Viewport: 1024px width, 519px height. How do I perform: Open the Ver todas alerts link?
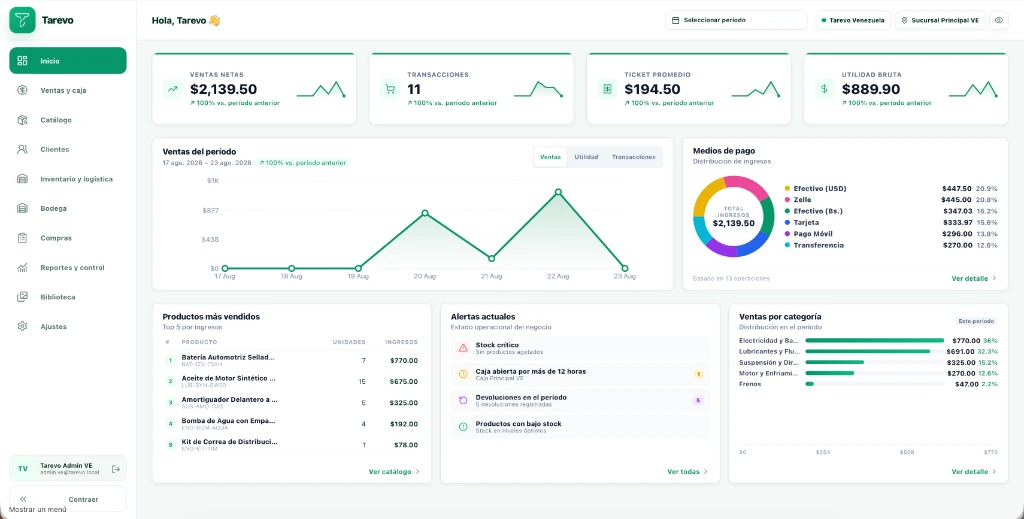[x=687, y=471]
